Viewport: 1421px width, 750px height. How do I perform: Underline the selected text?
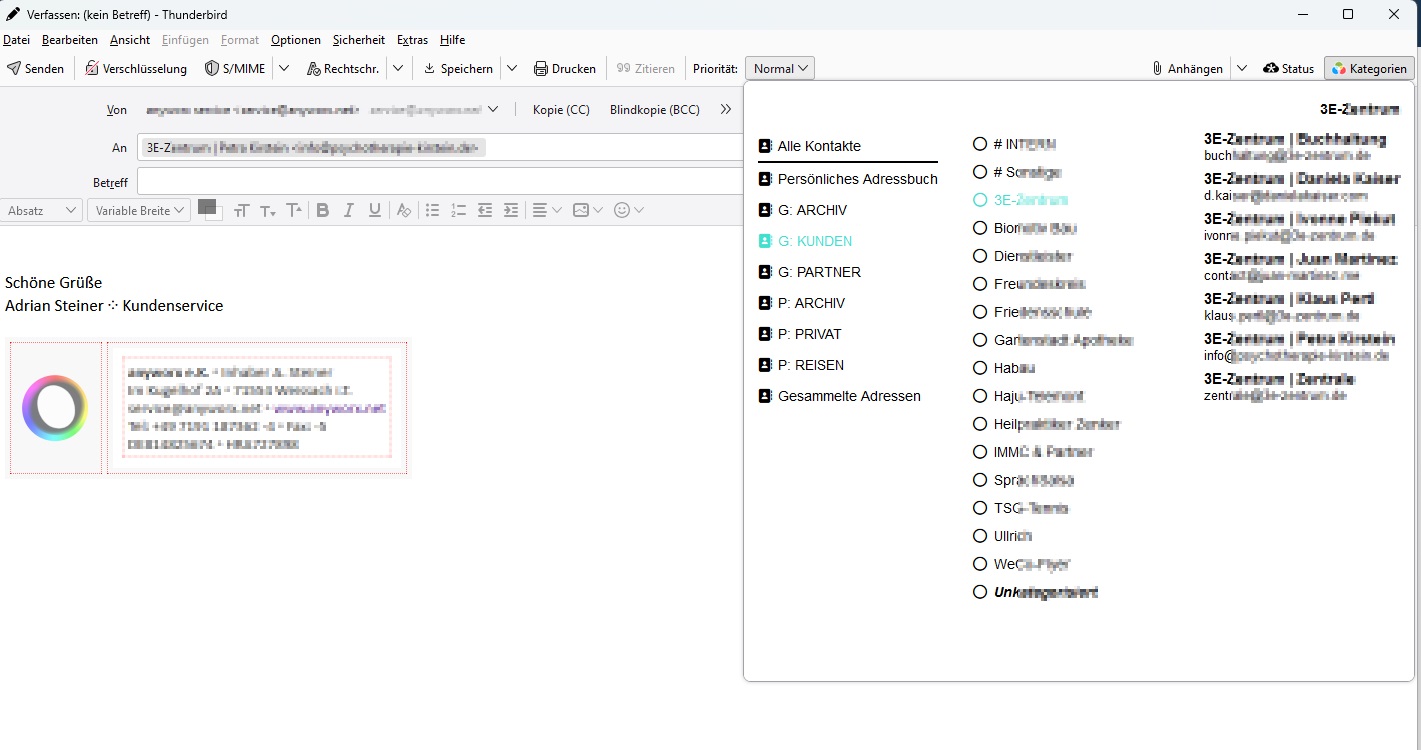pyautogui.click(x=375, y=210)
